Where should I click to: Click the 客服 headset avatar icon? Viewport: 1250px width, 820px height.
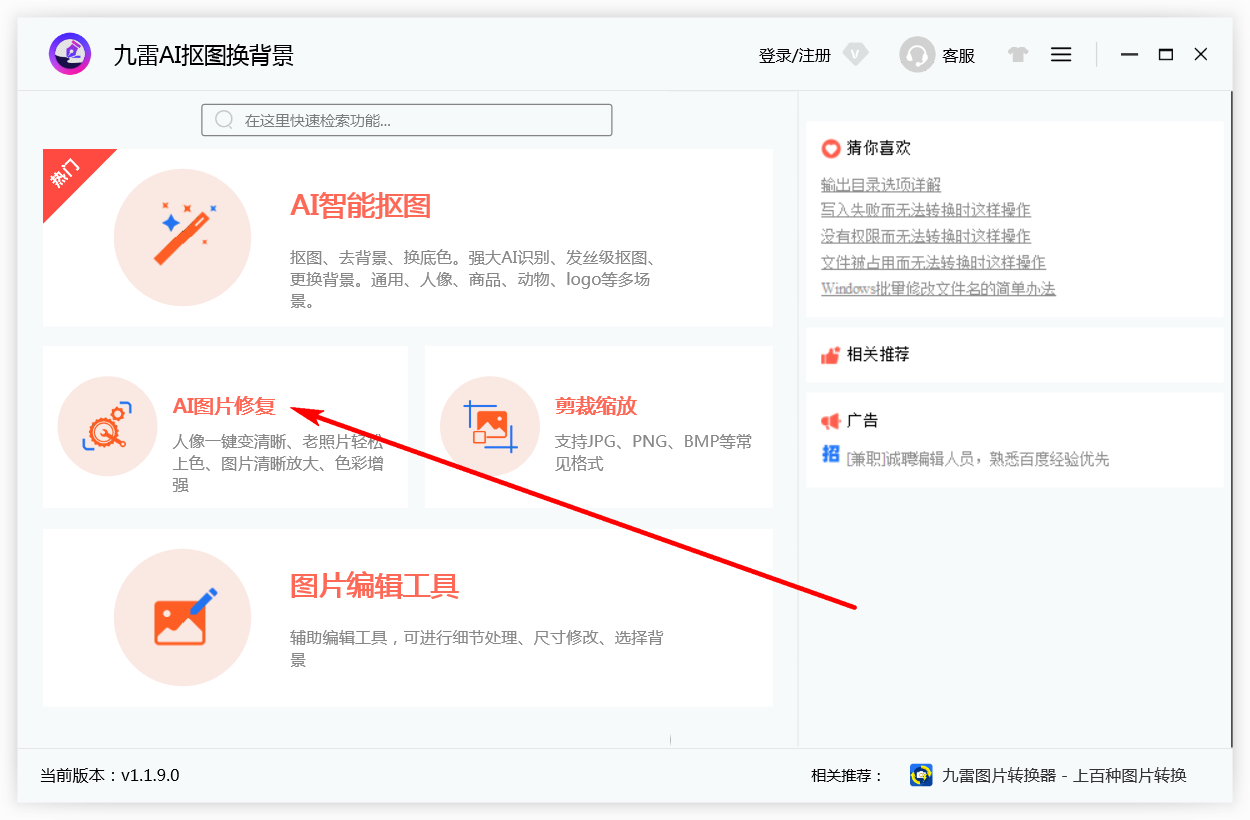917,55
